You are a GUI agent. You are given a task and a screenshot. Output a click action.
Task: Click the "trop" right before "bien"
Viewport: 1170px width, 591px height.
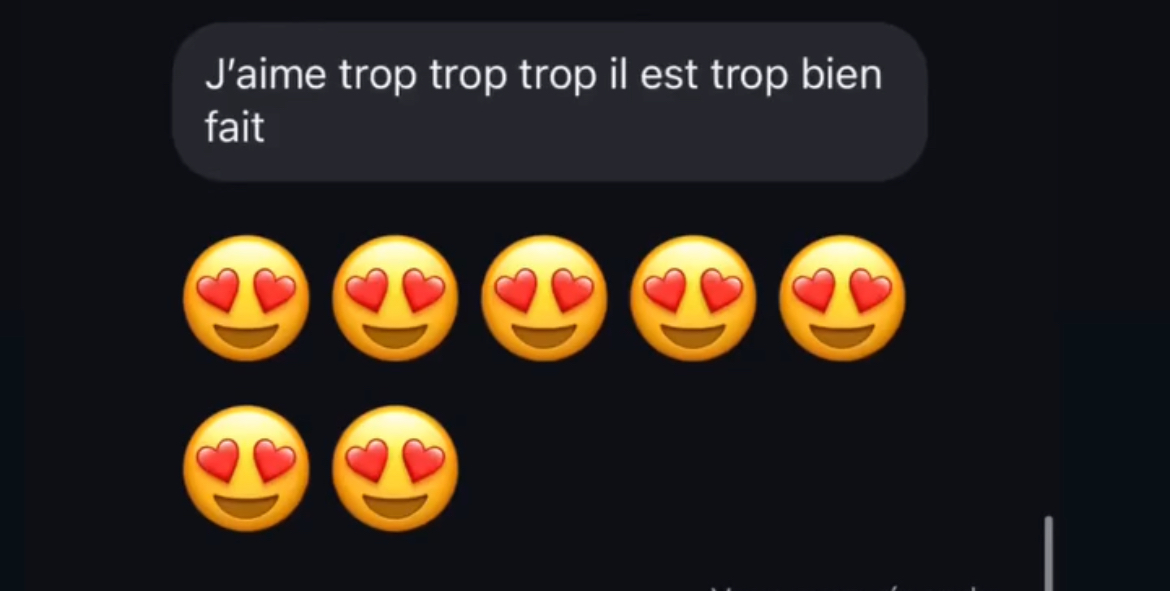click(749, 78)
